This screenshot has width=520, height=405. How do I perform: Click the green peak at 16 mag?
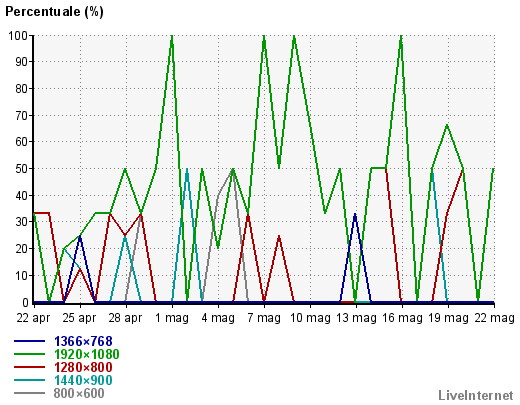[401, 36]
